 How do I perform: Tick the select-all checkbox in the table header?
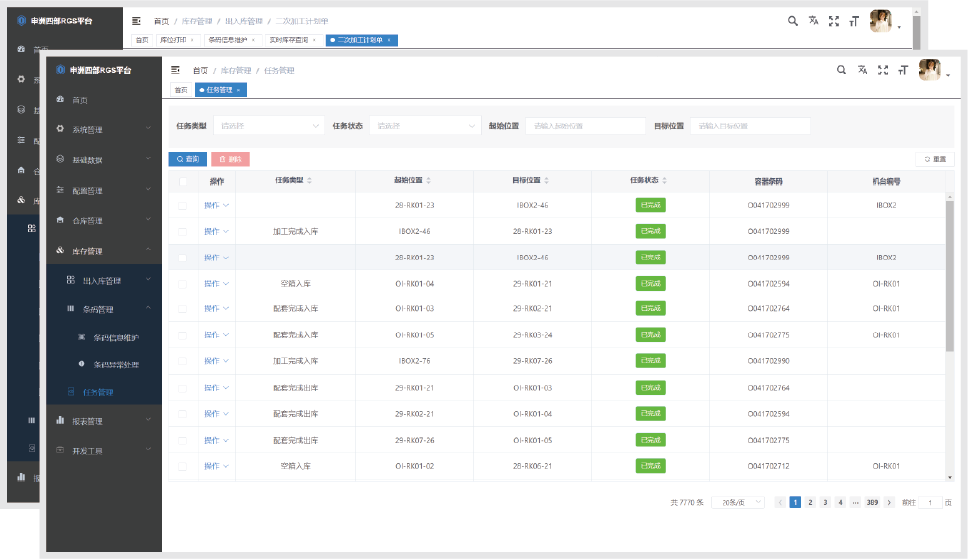click(183, 181)
